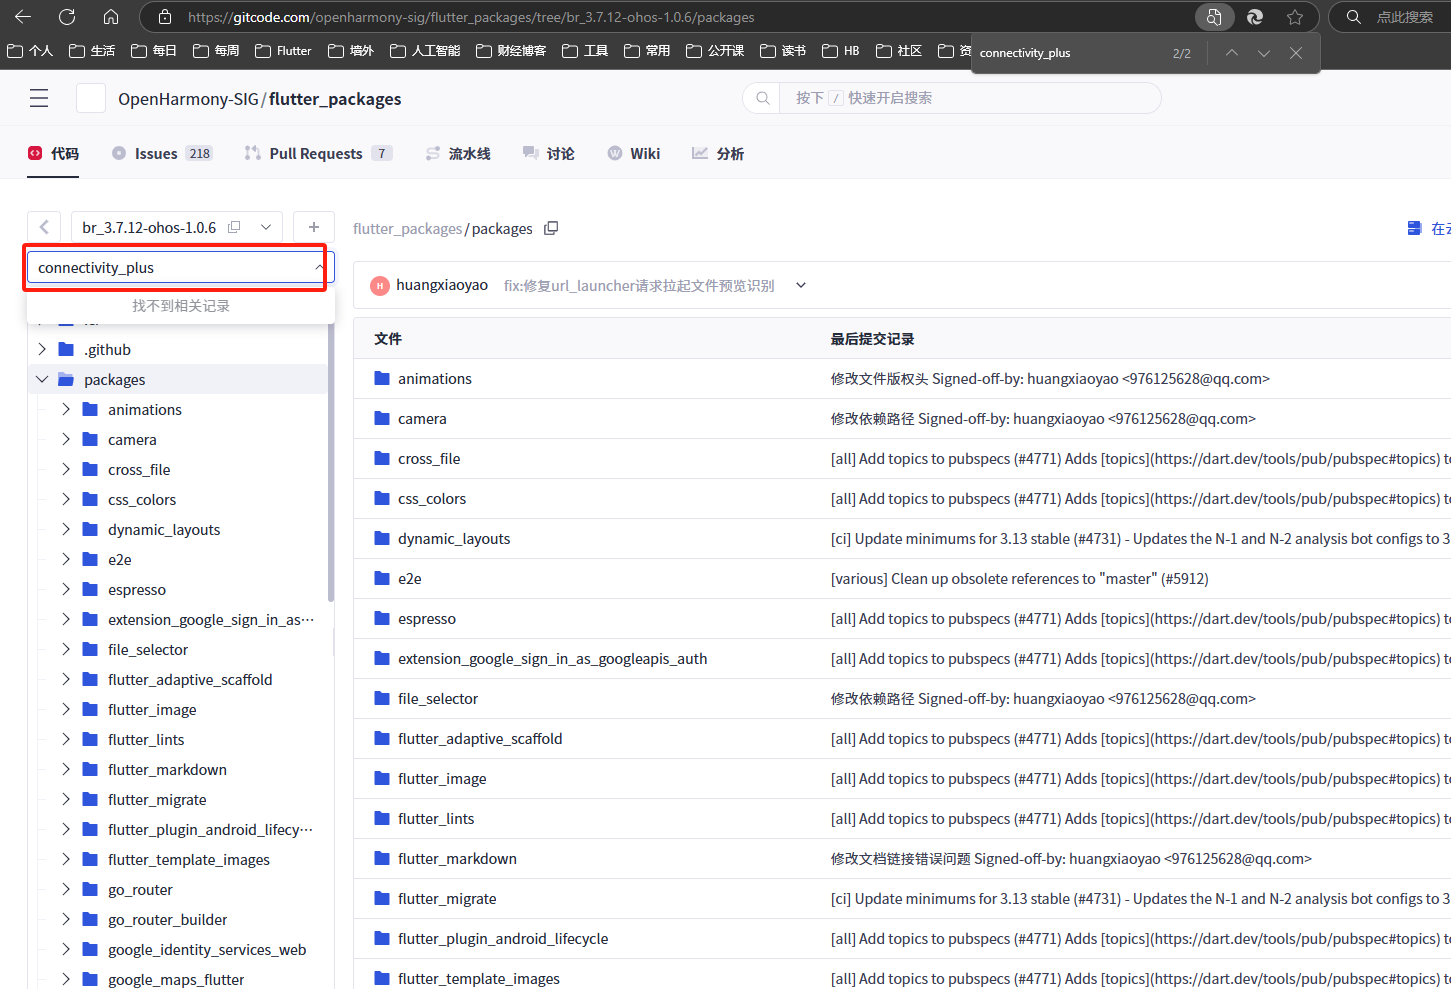Click the search magnifier in quick search box
The width and height of the screenshot is (1451, 989).
pos(763,98)
